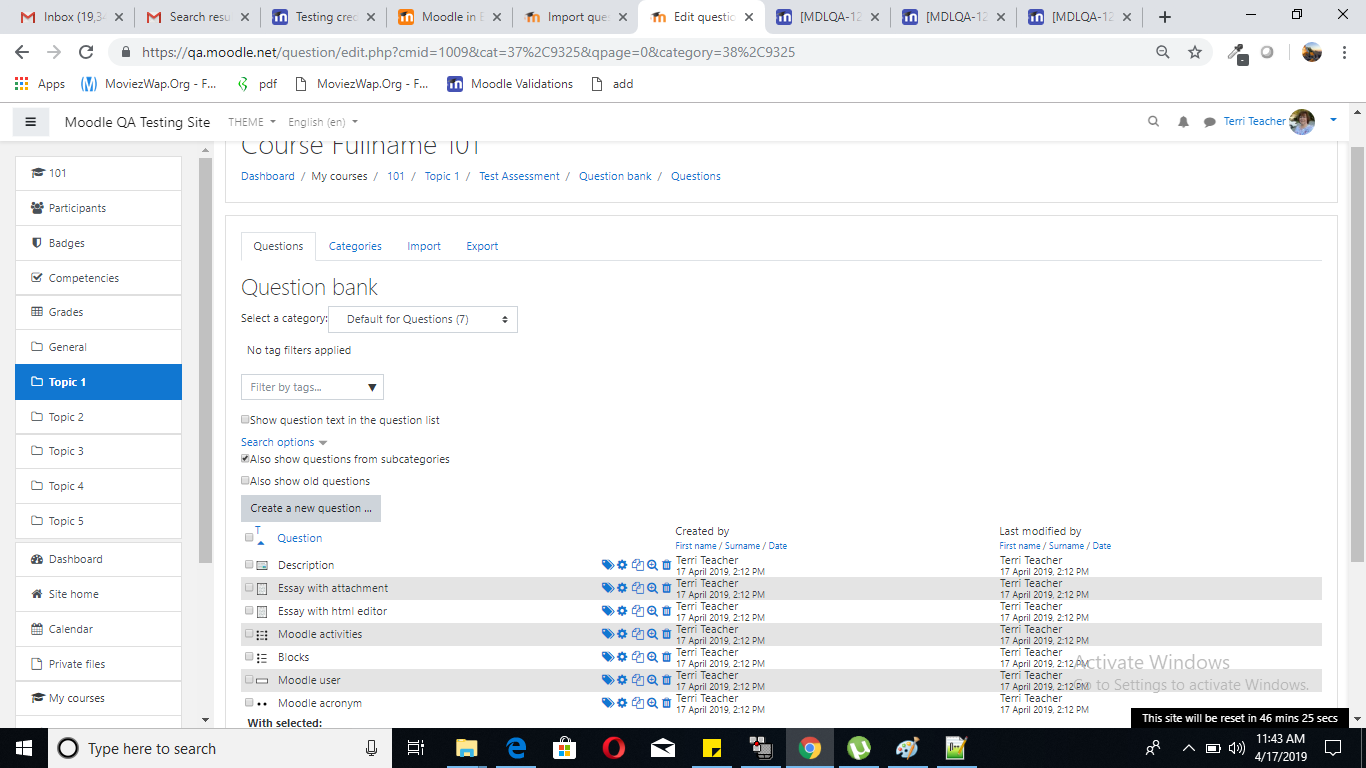The width and height of the screenshot is (1366, 768).
Task: Edit the Moodle acronym question
Action: click(622, 703)
